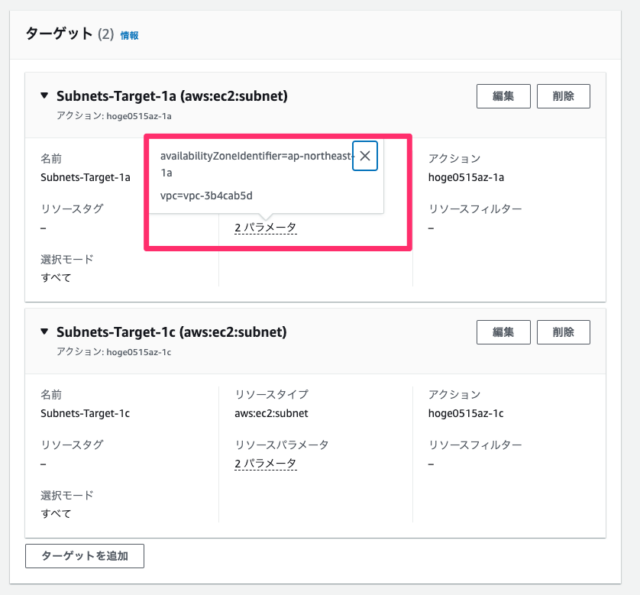The width and height of the screenshot is (640, 595).
Task: Select the Subnets-Target-1a (aws:ec2:subnet) heading
Action: point(172,96)
